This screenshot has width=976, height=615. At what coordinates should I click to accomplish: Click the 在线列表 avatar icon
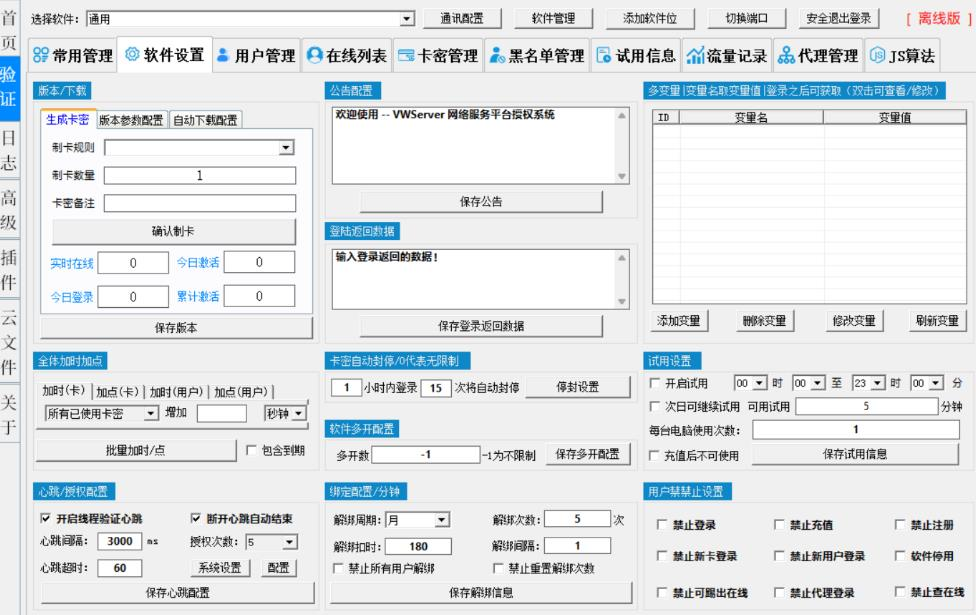[315, 56]
